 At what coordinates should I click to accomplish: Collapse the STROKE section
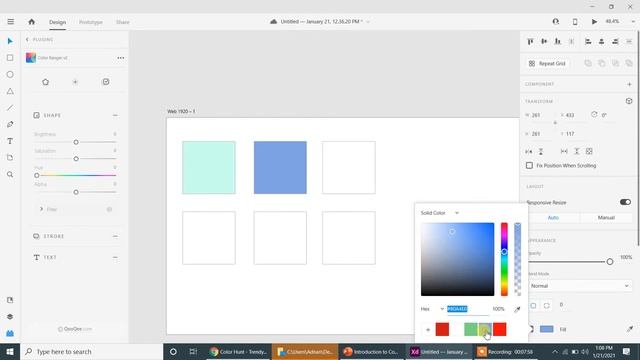[x=115, y=236]
